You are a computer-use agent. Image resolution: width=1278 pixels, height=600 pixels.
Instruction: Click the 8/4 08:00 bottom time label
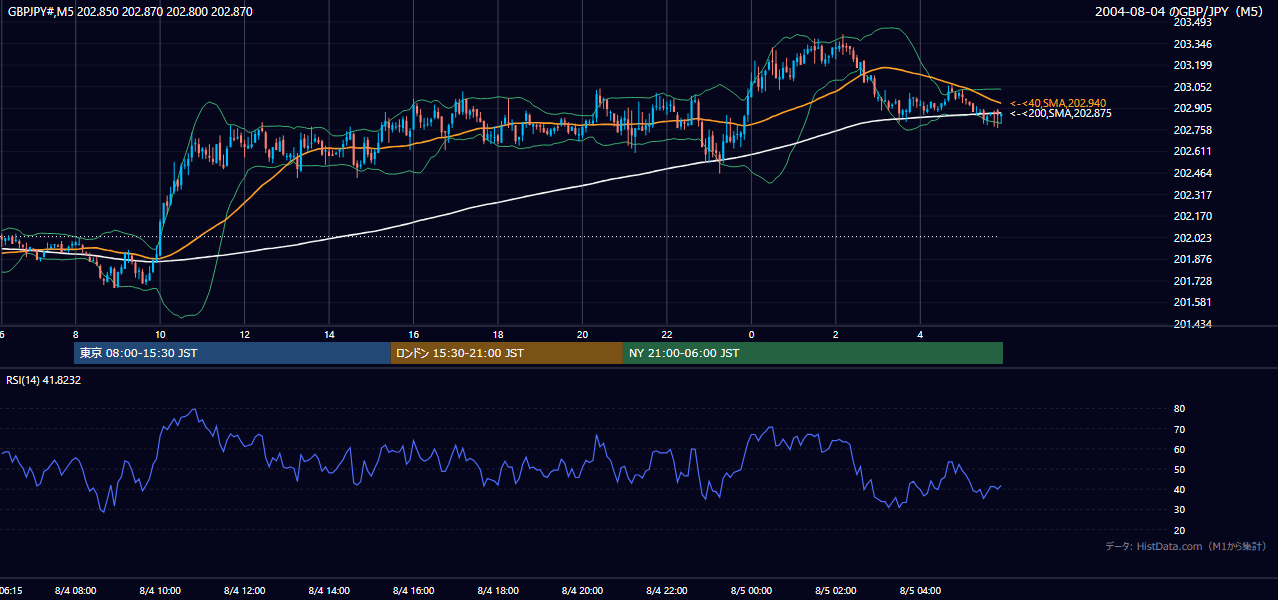click(x=76, y=591)
